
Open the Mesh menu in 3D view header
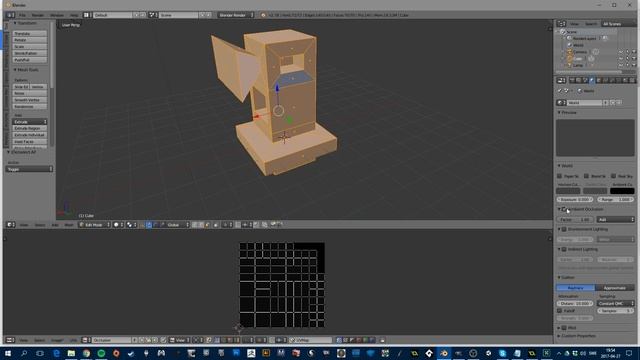(x=69, y=225)
